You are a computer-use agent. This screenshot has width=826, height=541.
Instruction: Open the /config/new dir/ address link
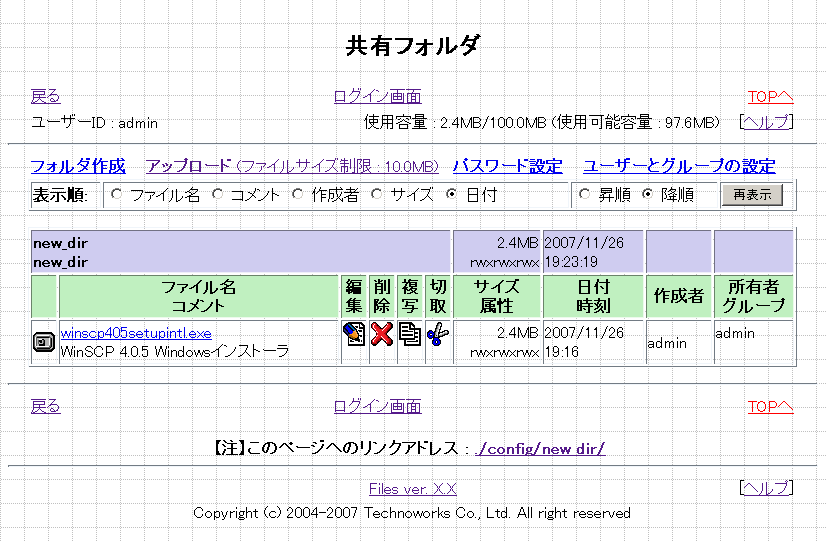tap(540, 449)
